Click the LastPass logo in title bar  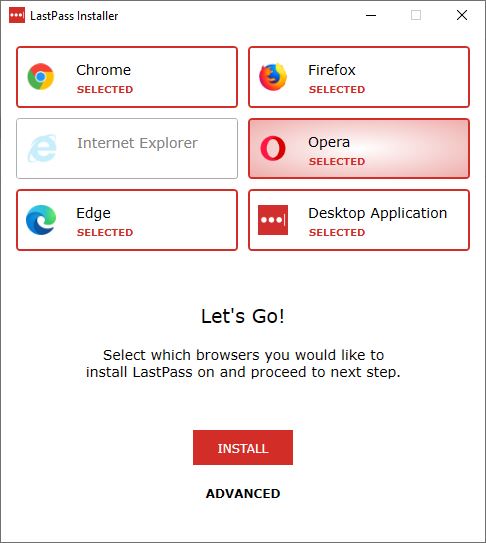coord(17,16)
